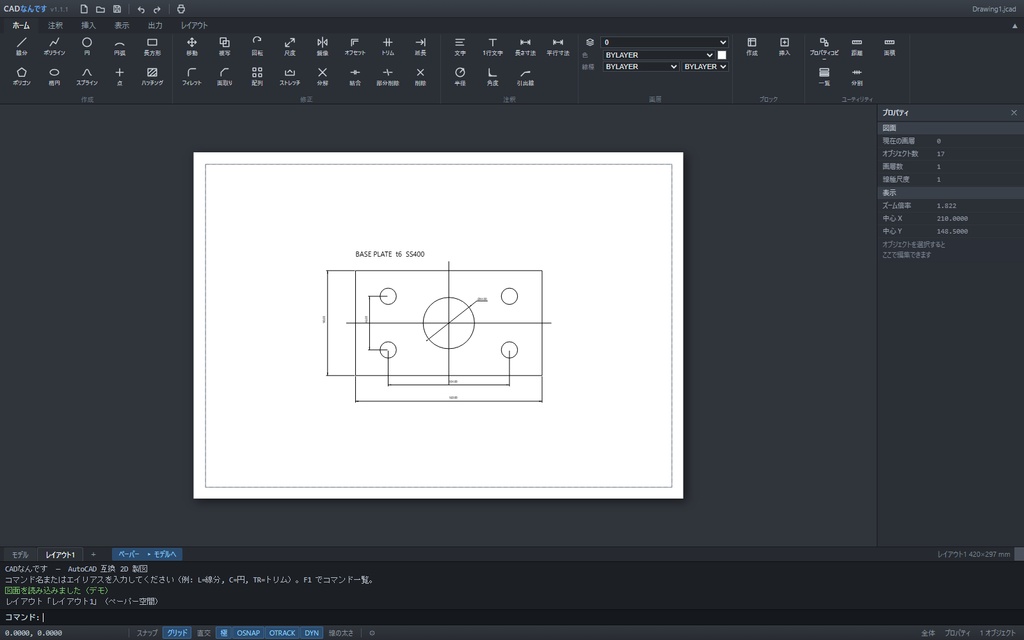The width and height of the screenshot is (1024, 640).
Task: Toggle Grid (グリッド) in status bar
Action: coord(177,633)
